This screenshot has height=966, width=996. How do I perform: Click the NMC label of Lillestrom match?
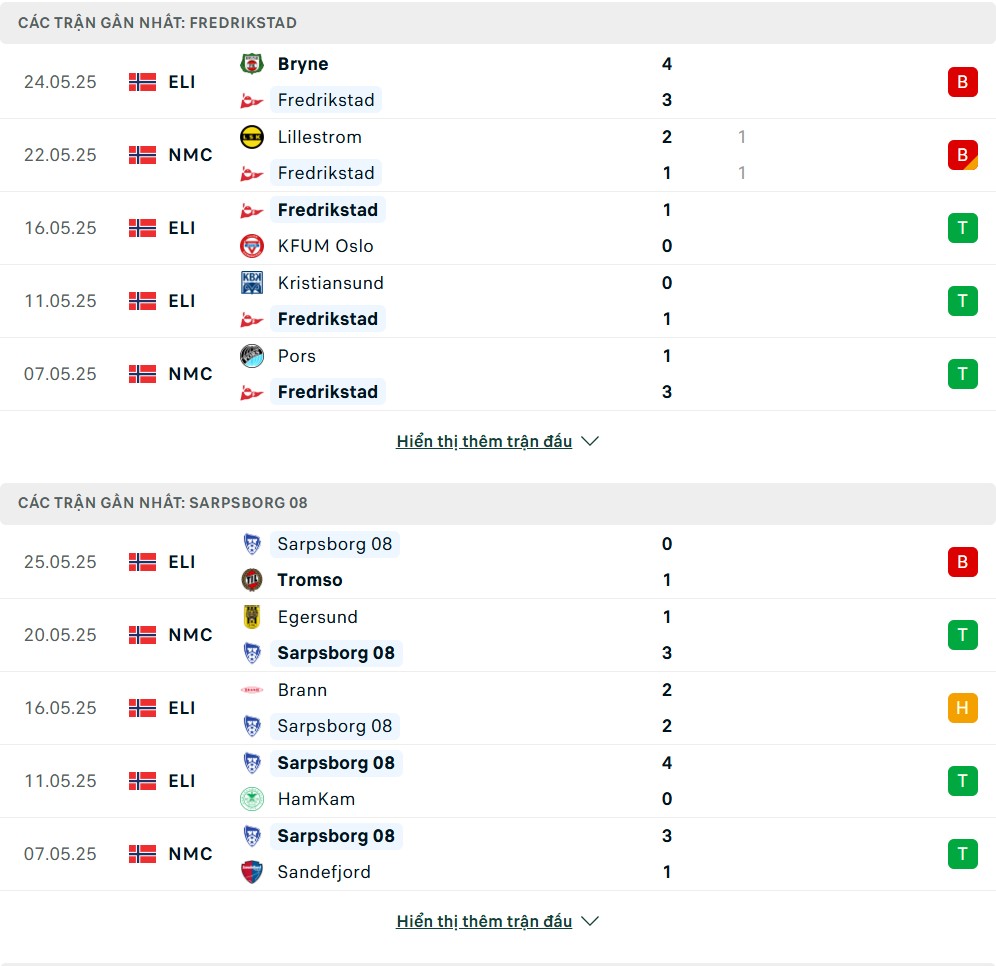(x=190, y=155)
